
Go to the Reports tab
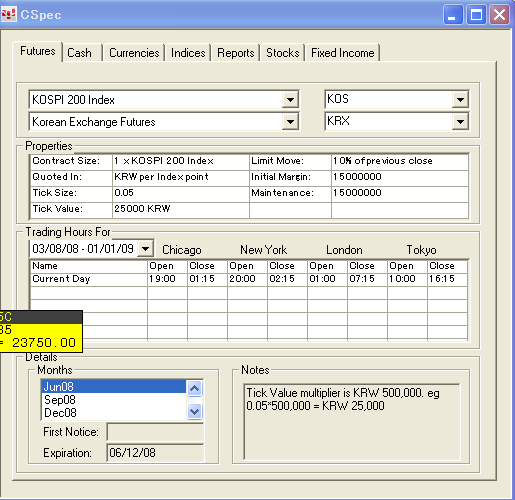pos(235,53)
